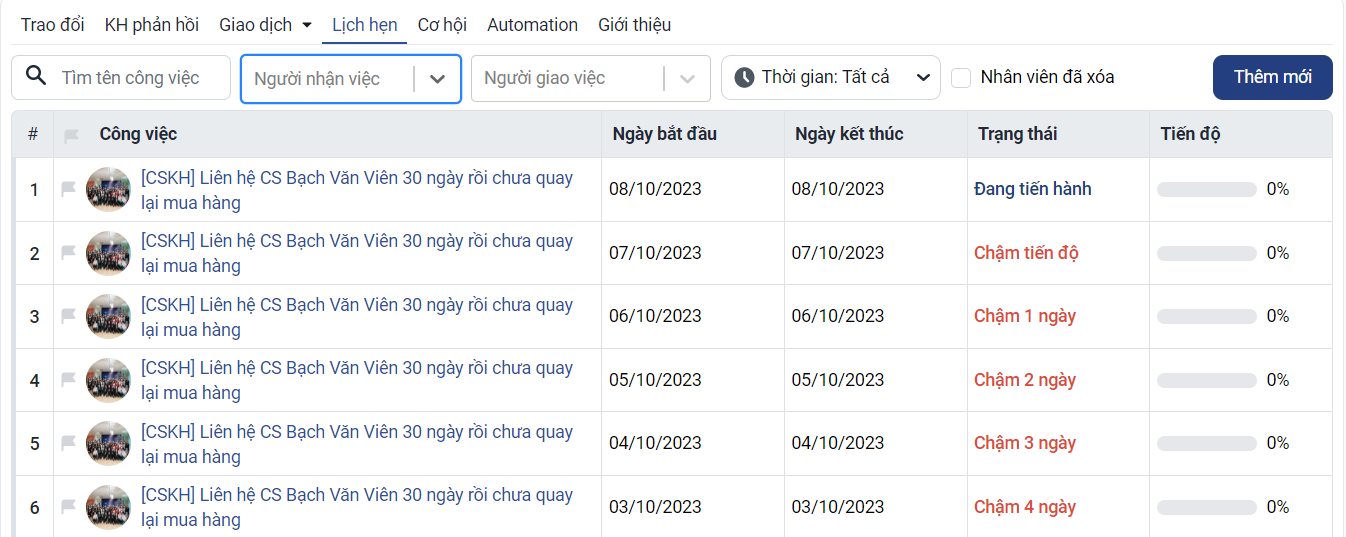Click the avatar thumbnail in row 2
1346x537 pixels.
(x=108, y=253)
